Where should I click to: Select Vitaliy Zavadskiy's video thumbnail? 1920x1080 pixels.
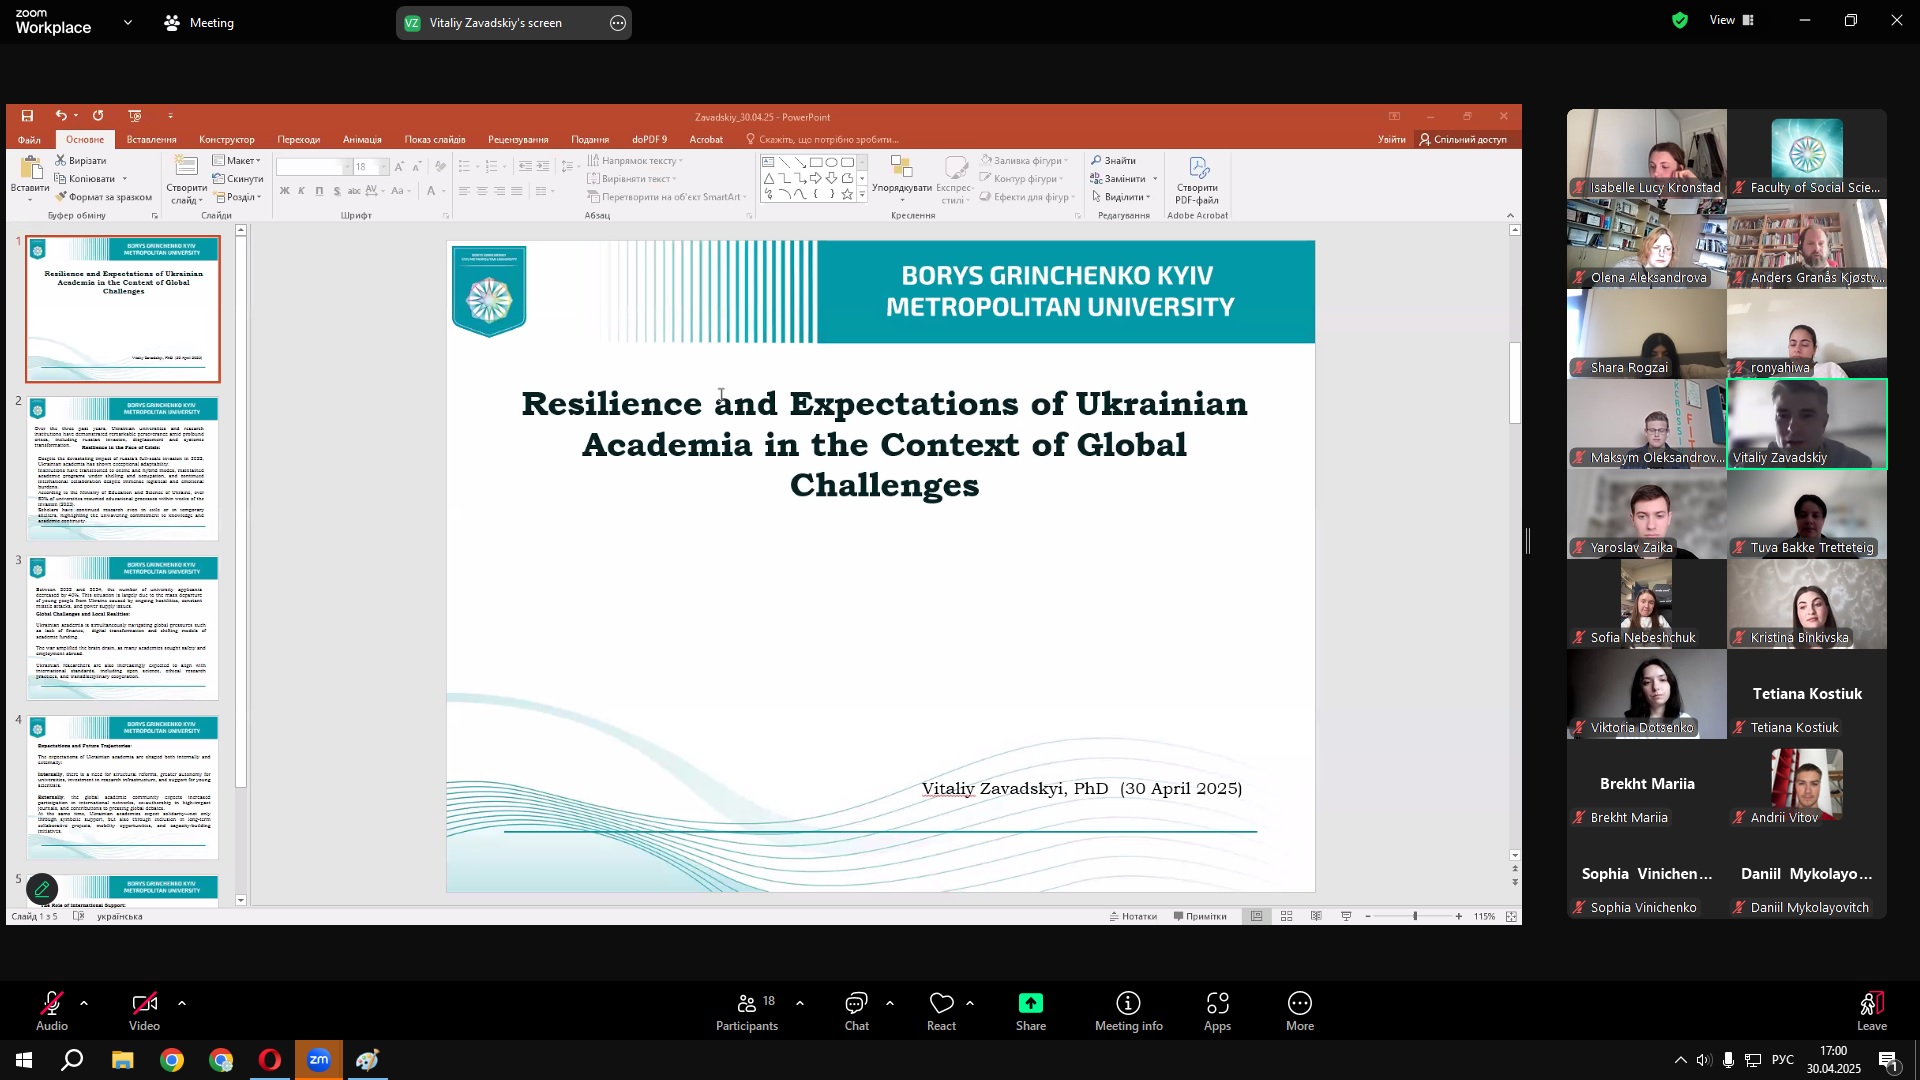click(1806, 423)
